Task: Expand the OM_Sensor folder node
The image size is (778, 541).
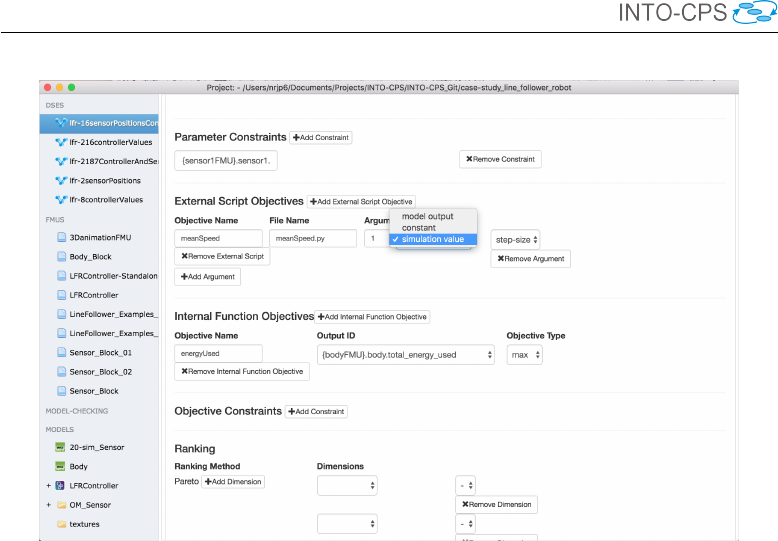Action: tap(47, 505)
